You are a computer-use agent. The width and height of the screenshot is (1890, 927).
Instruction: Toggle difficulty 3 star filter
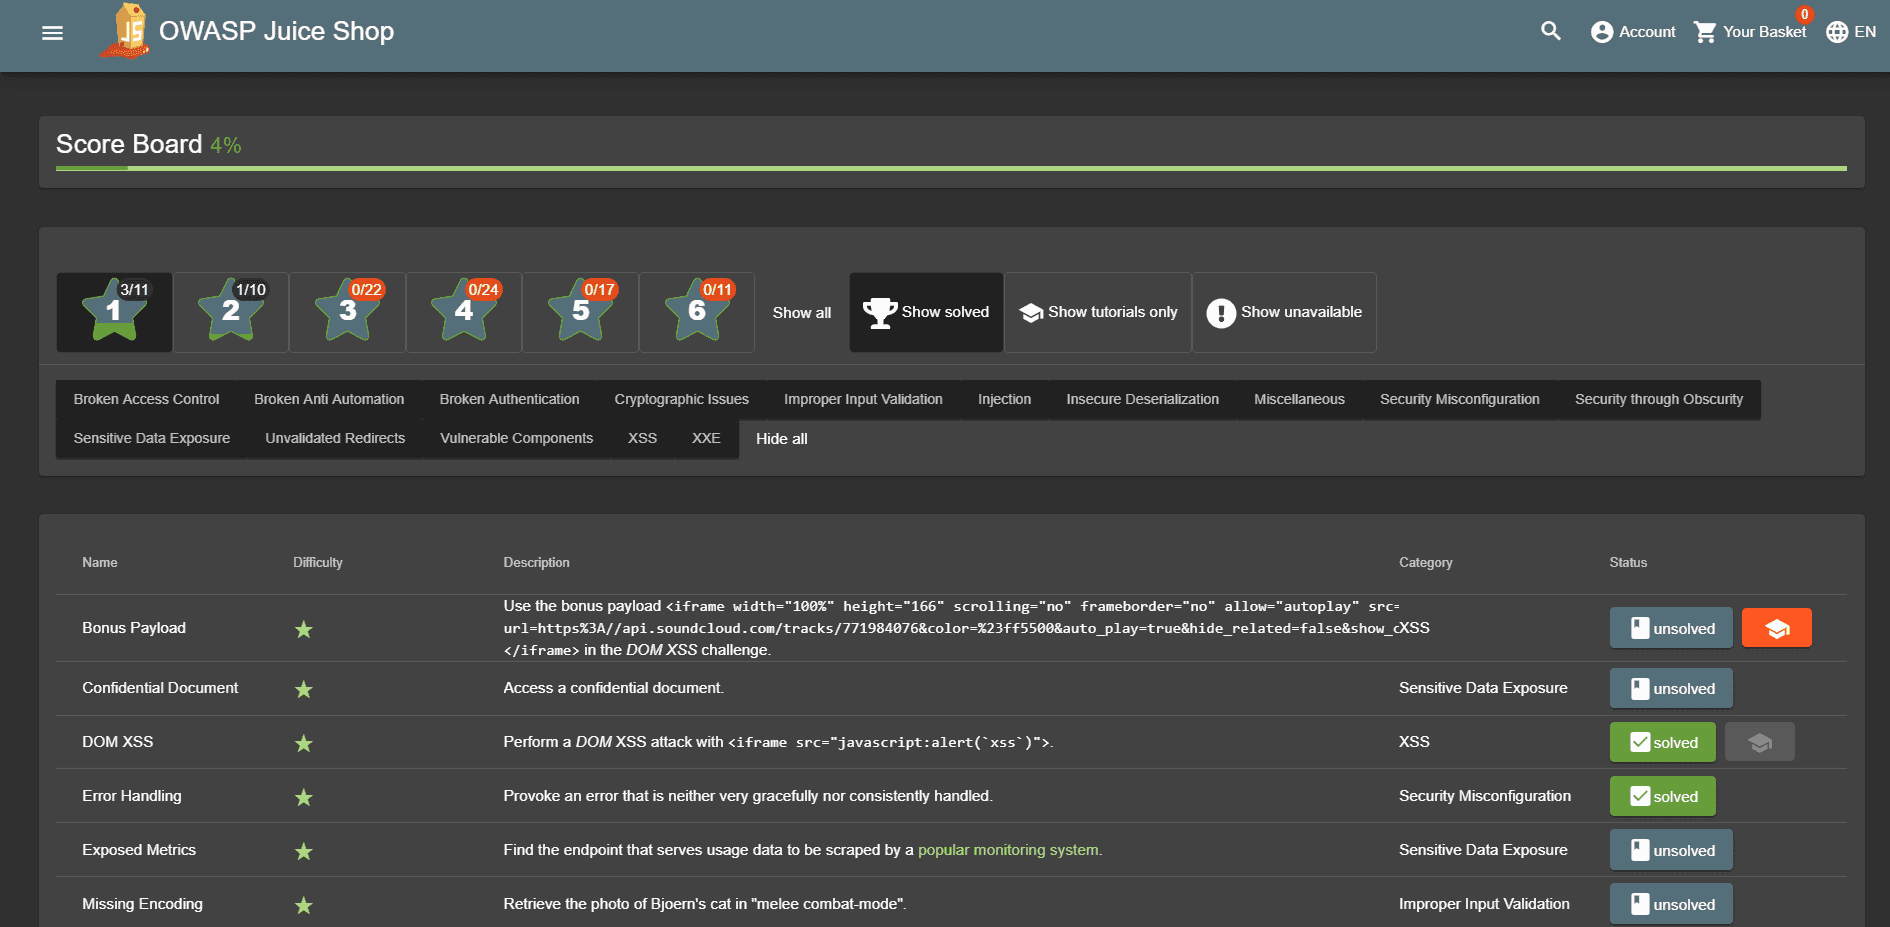pyautogui.click(x=348, y=312)
